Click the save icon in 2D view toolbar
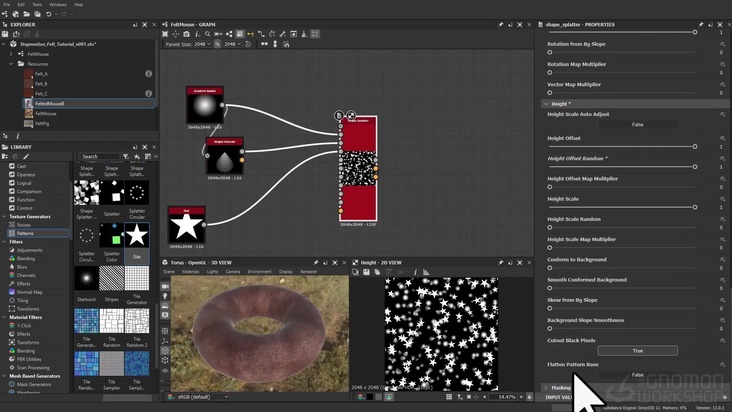The image size is (732, 412). pos(366,272)
